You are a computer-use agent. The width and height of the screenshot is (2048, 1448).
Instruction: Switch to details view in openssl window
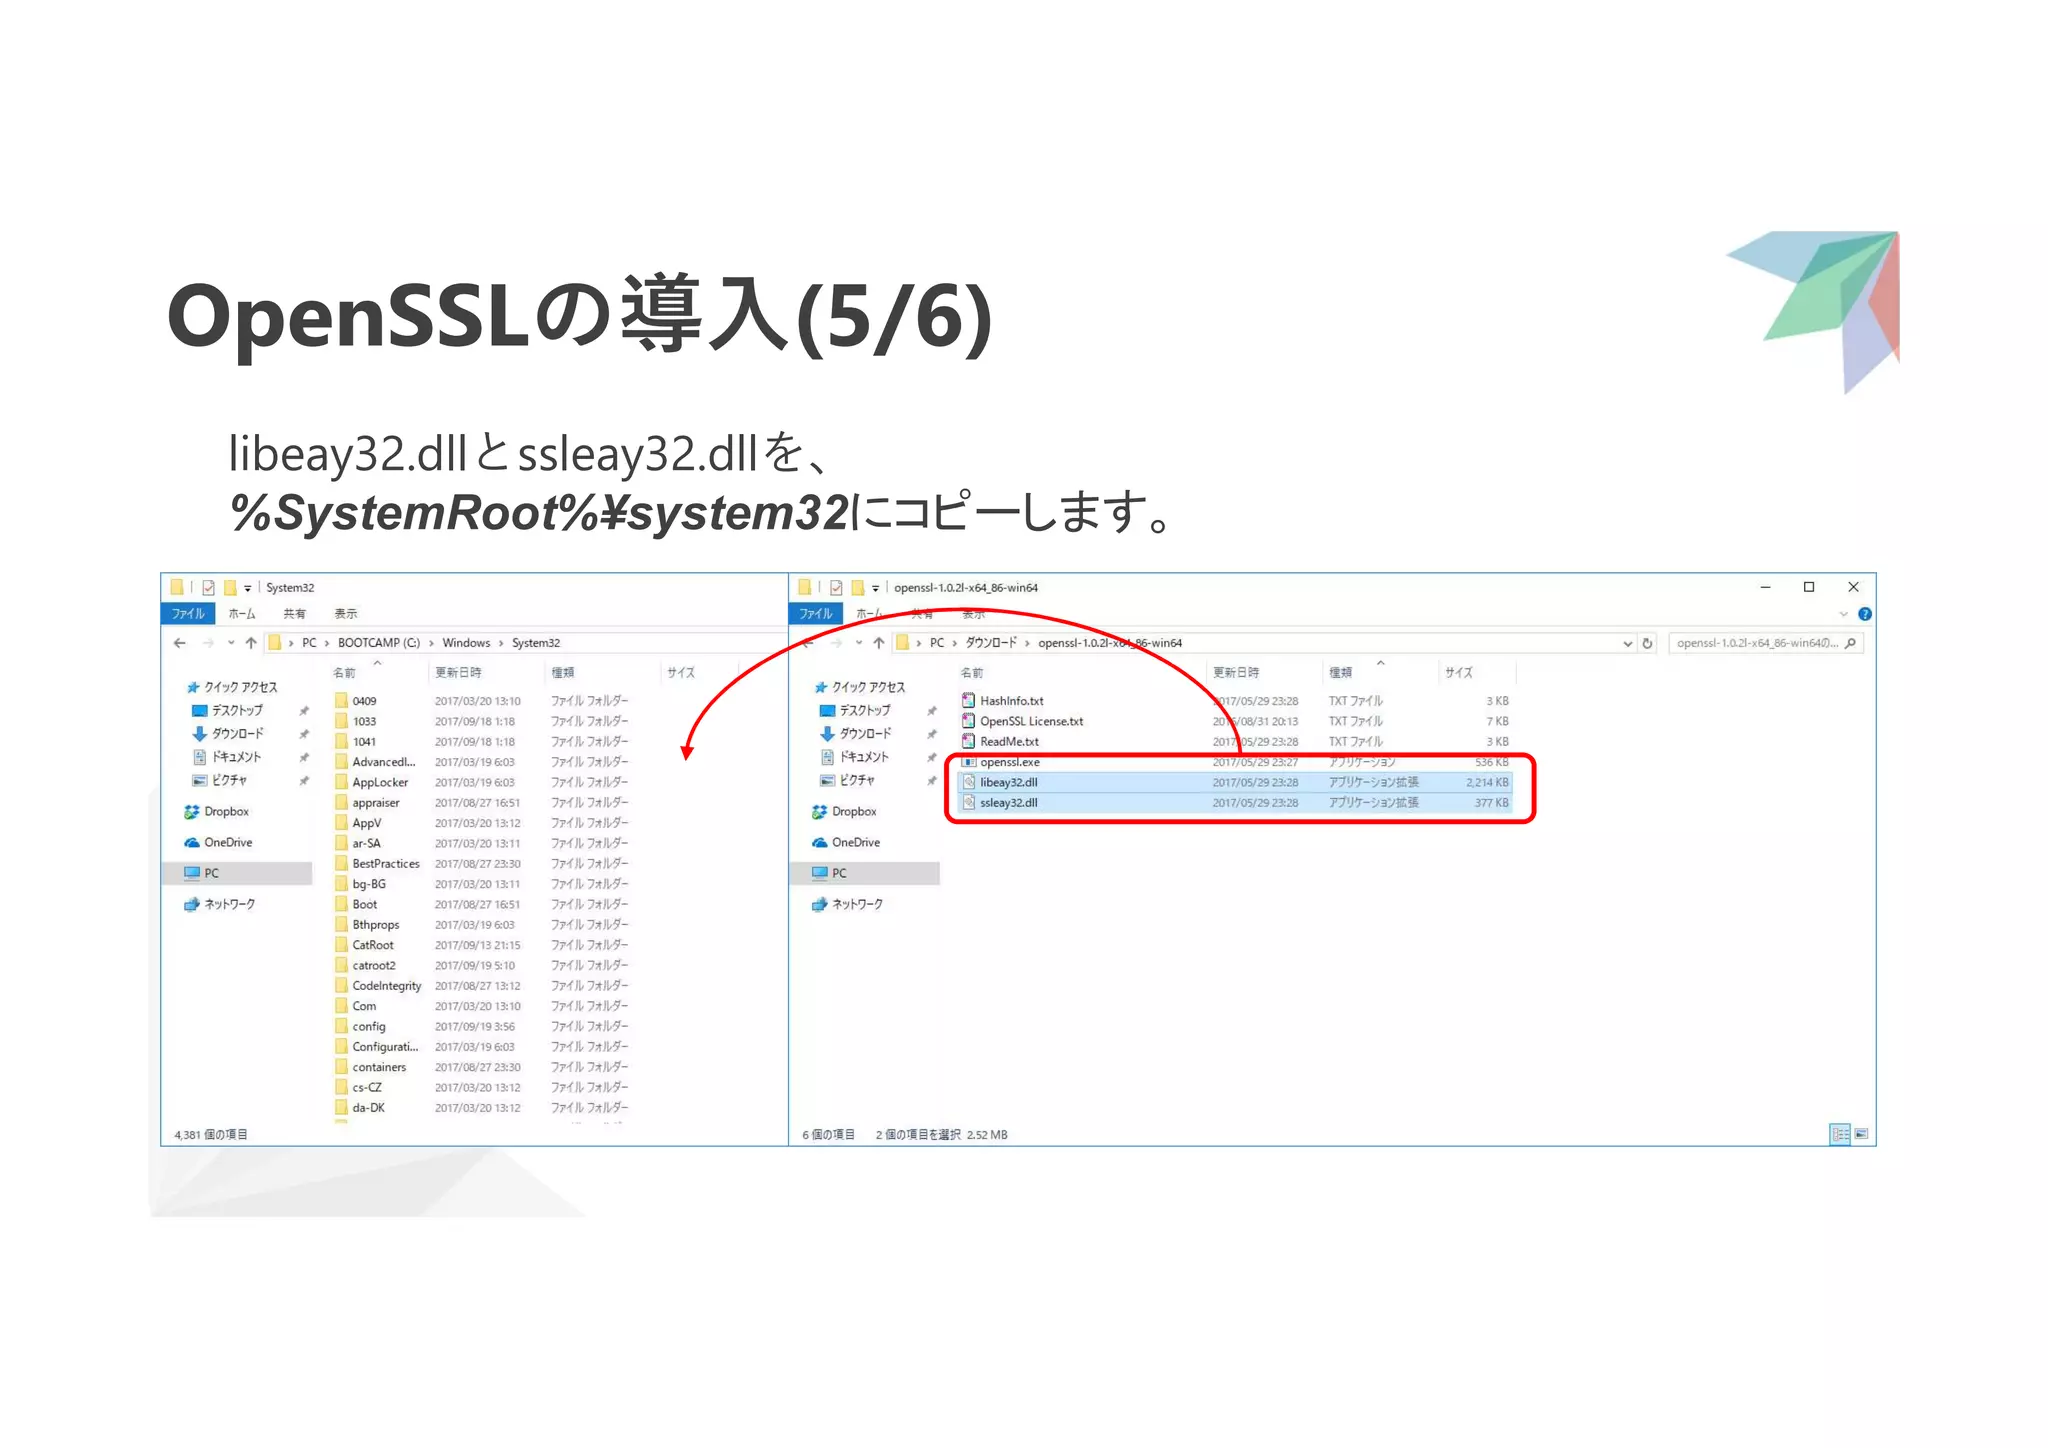[x=1839, y=1134]
